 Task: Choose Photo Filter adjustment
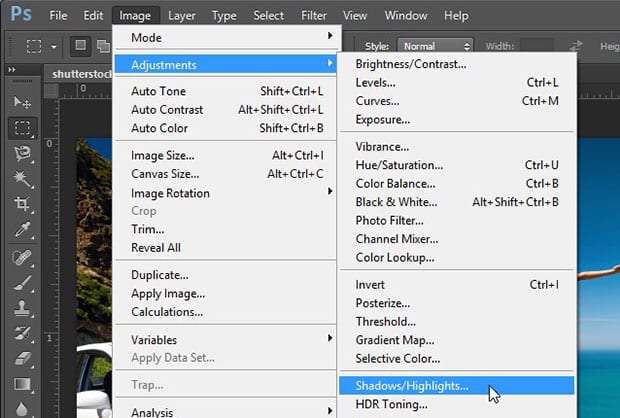pos(456,220)
